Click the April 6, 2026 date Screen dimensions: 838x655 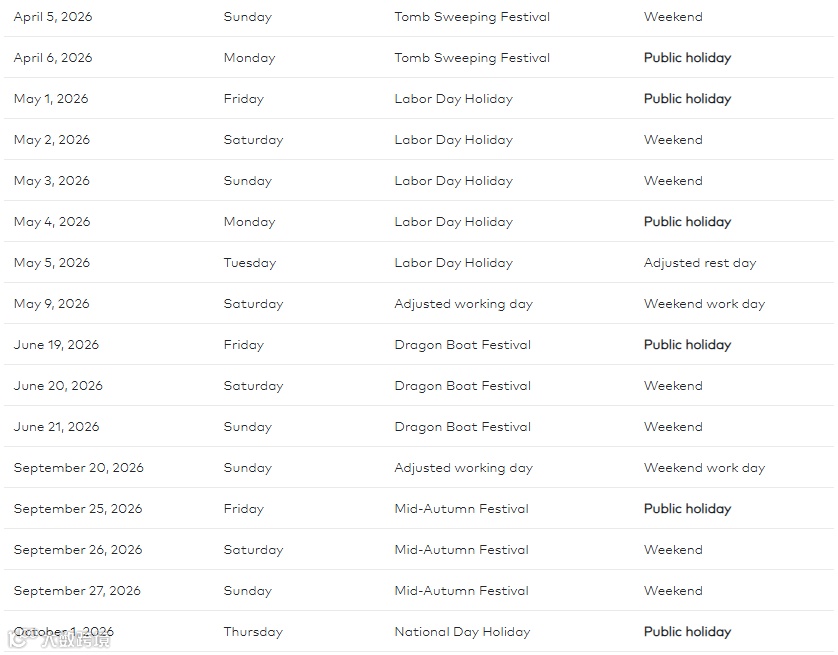53,58
